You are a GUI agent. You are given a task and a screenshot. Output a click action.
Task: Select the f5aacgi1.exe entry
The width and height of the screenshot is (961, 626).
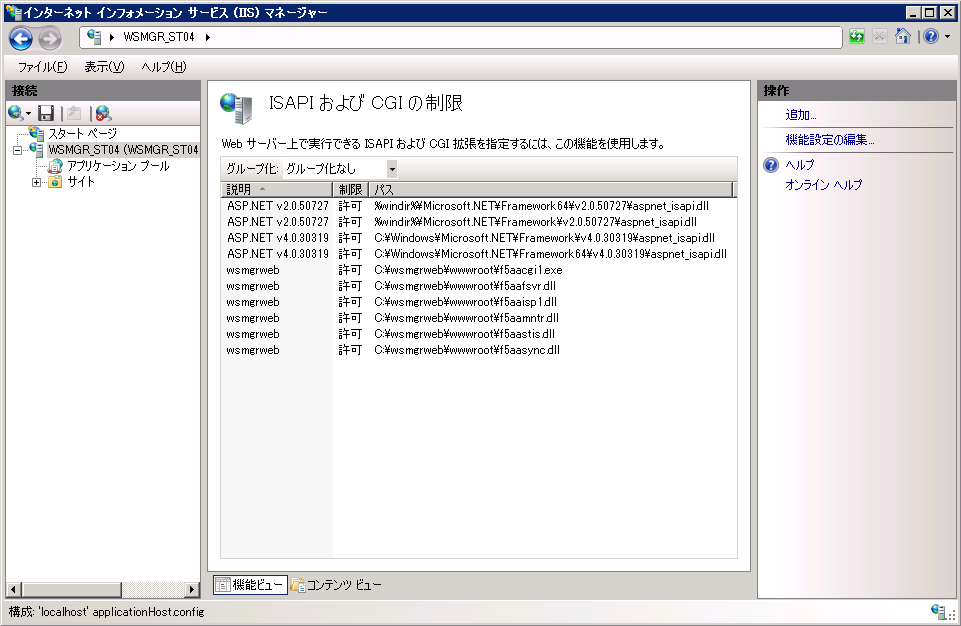point(479,270)
